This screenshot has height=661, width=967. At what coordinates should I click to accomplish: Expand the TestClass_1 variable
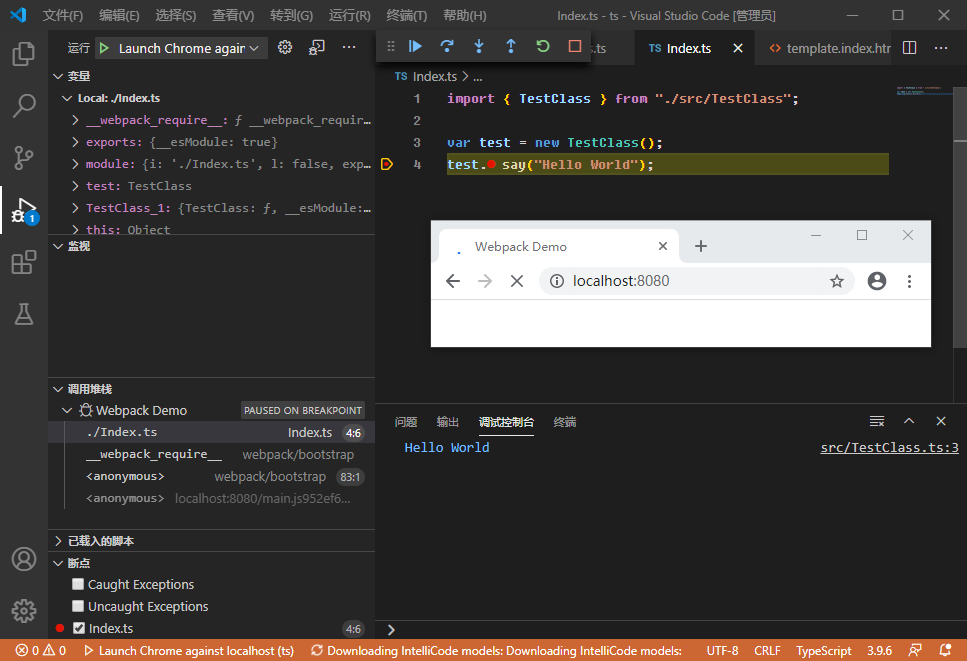75,208
